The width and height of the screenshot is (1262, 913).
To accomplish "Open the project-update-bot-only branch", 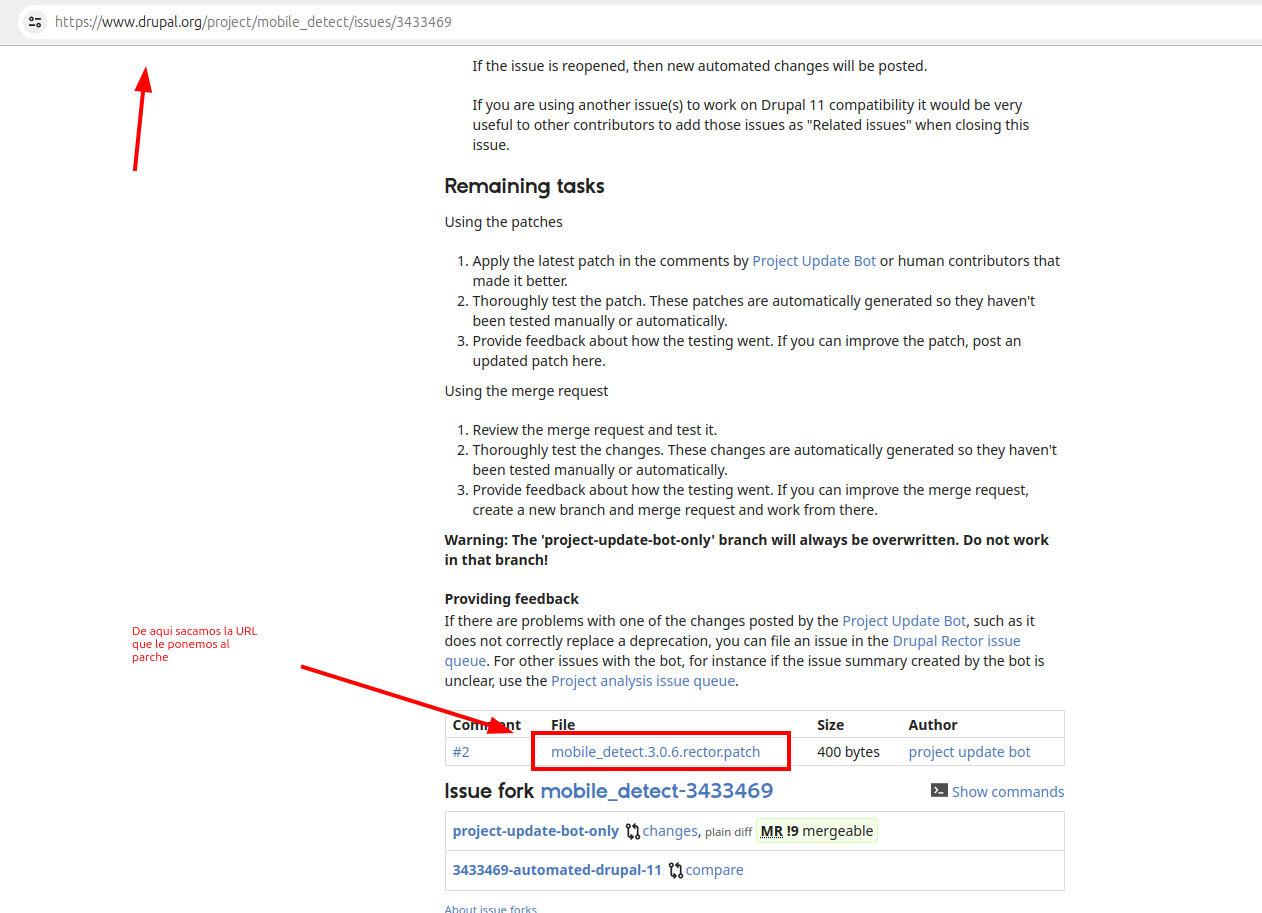I will [x=536, y=831].
